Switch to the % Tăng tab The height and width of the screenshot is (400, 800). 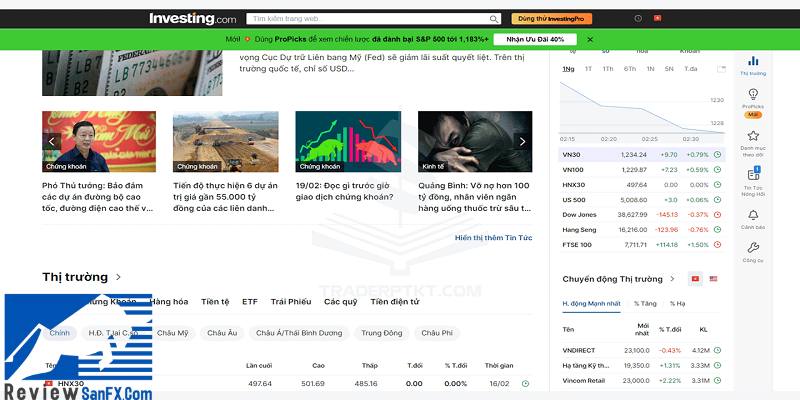point(645,304)
